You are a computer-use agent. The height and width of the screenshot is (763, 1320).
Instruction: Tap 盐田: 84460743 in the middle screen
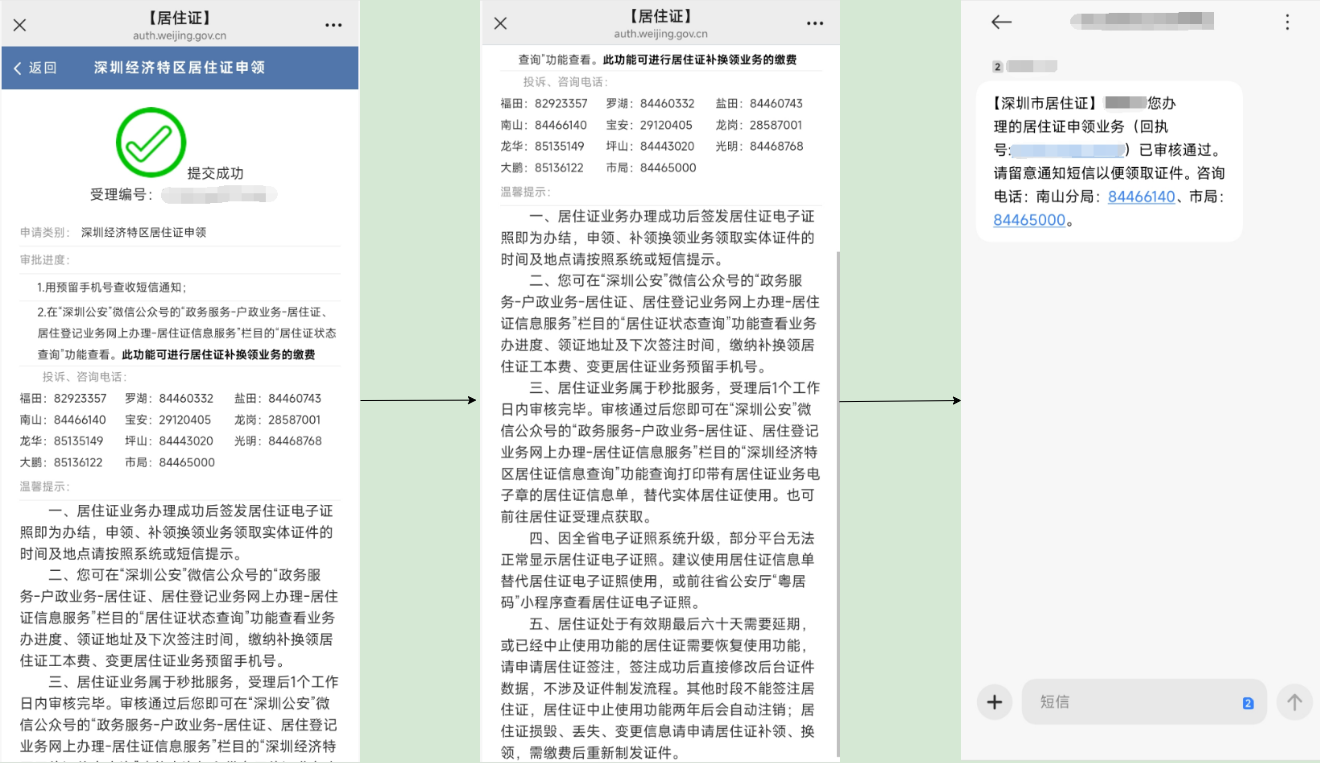759,104
